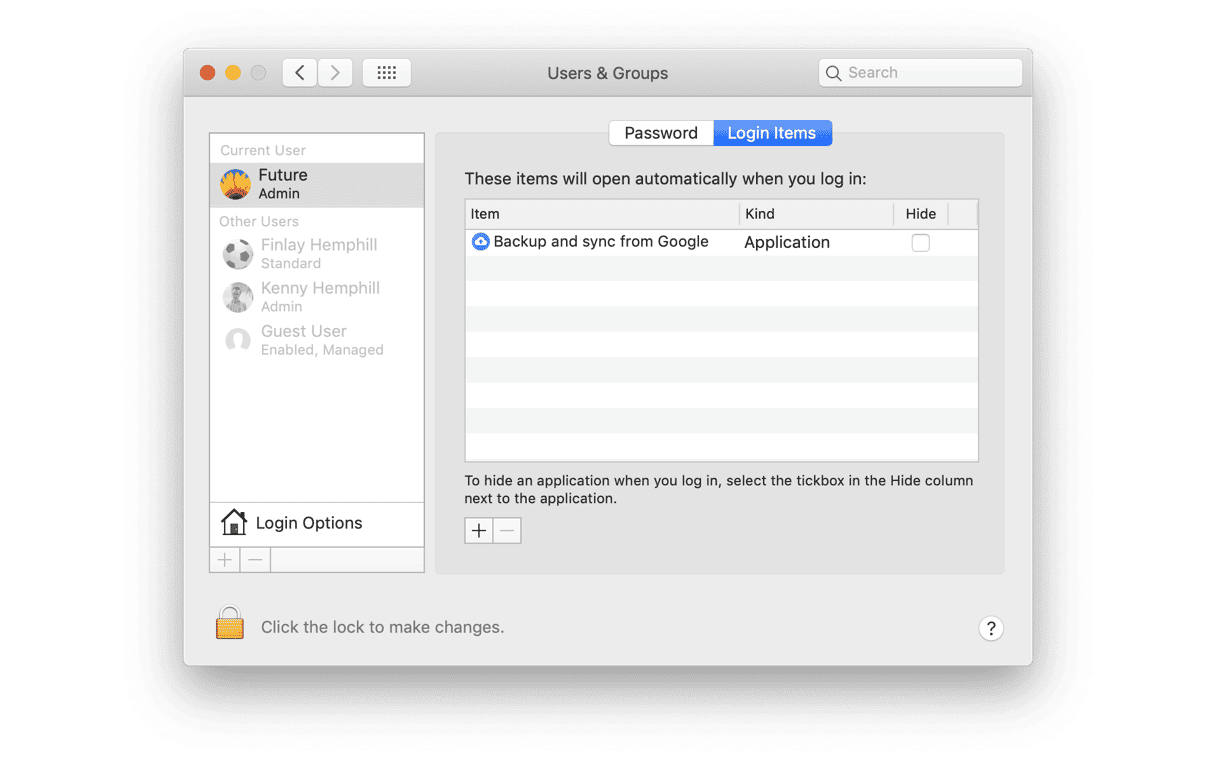Viewport: 1216px width, 760px height.
Task: Remove user with minus button under list
Action: click(x=256, y=560)
